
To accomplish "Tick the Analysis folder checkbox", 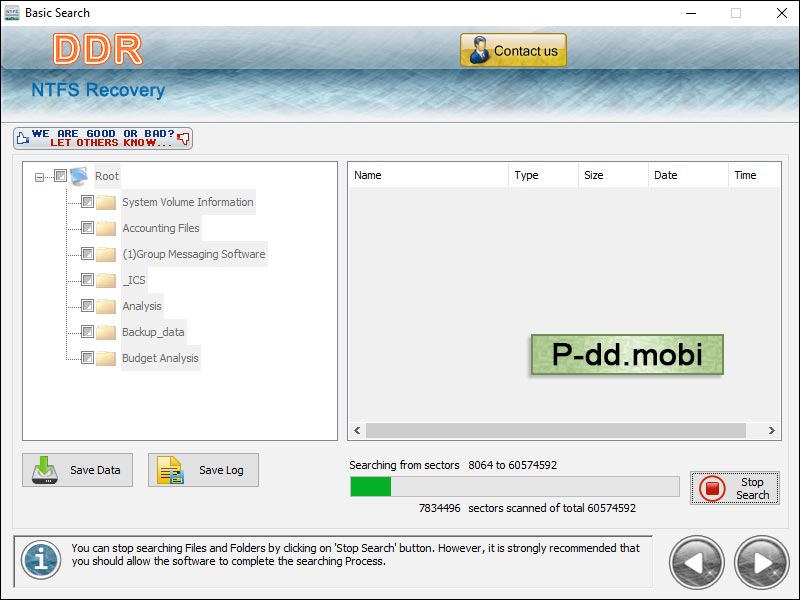I will (x=87, y=306).
